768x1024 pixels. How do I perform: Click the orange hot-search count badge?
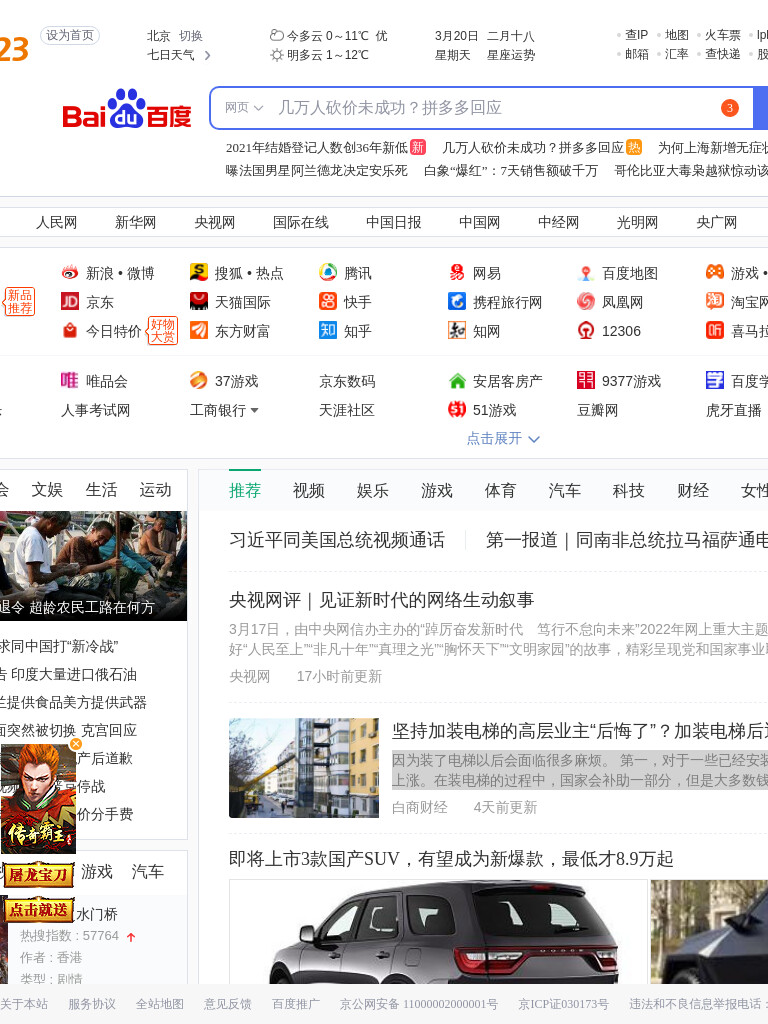point(729,108)
